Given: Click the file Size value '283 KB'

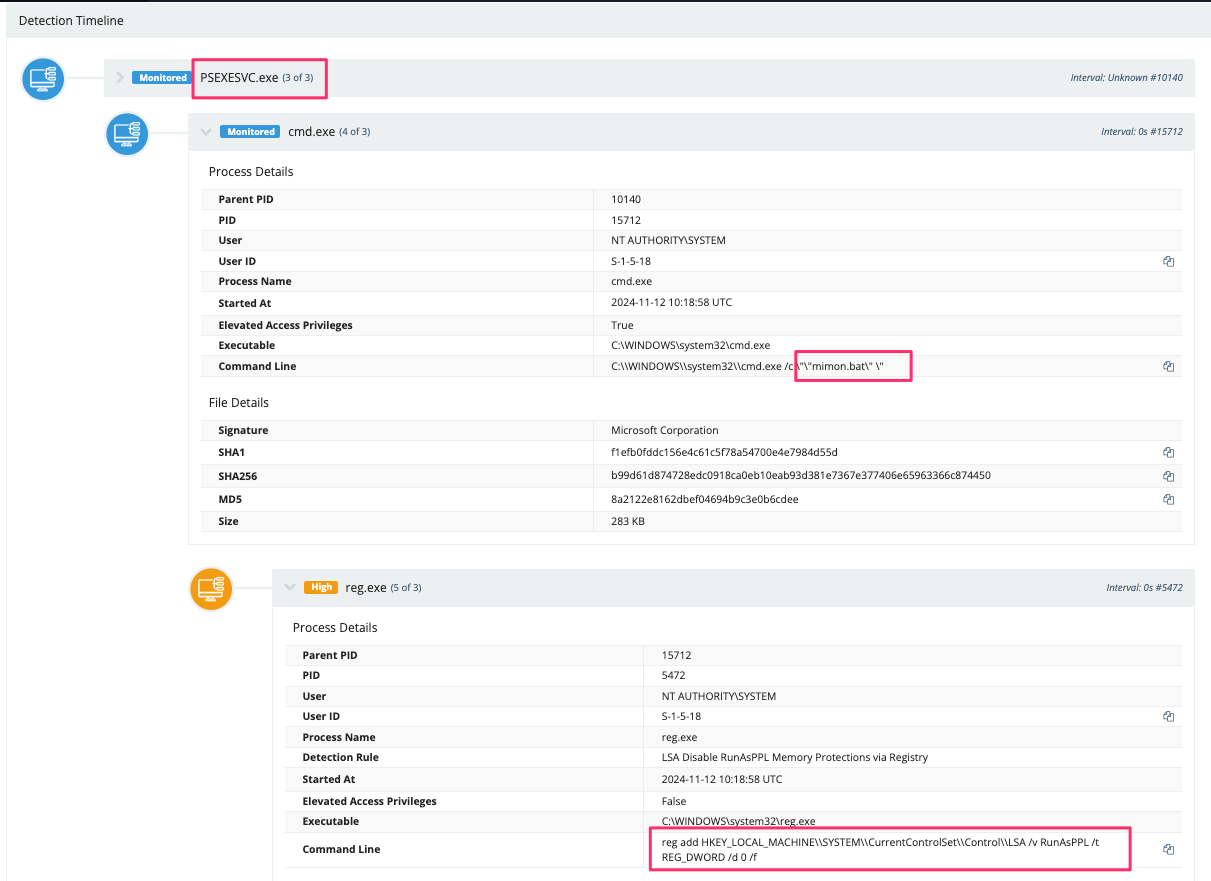Looking at the screenshot, I should coord(627,521).
